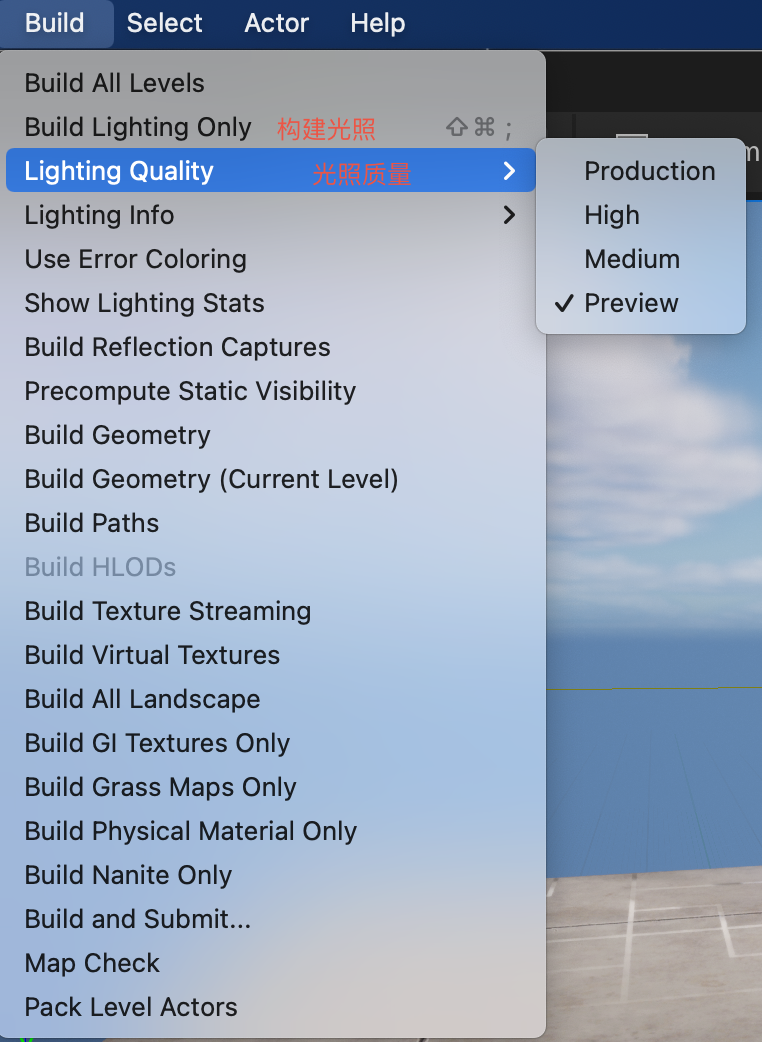Open the Select menu
Image resolution: width=762 pixels, height=1042 pixels.
164,23
